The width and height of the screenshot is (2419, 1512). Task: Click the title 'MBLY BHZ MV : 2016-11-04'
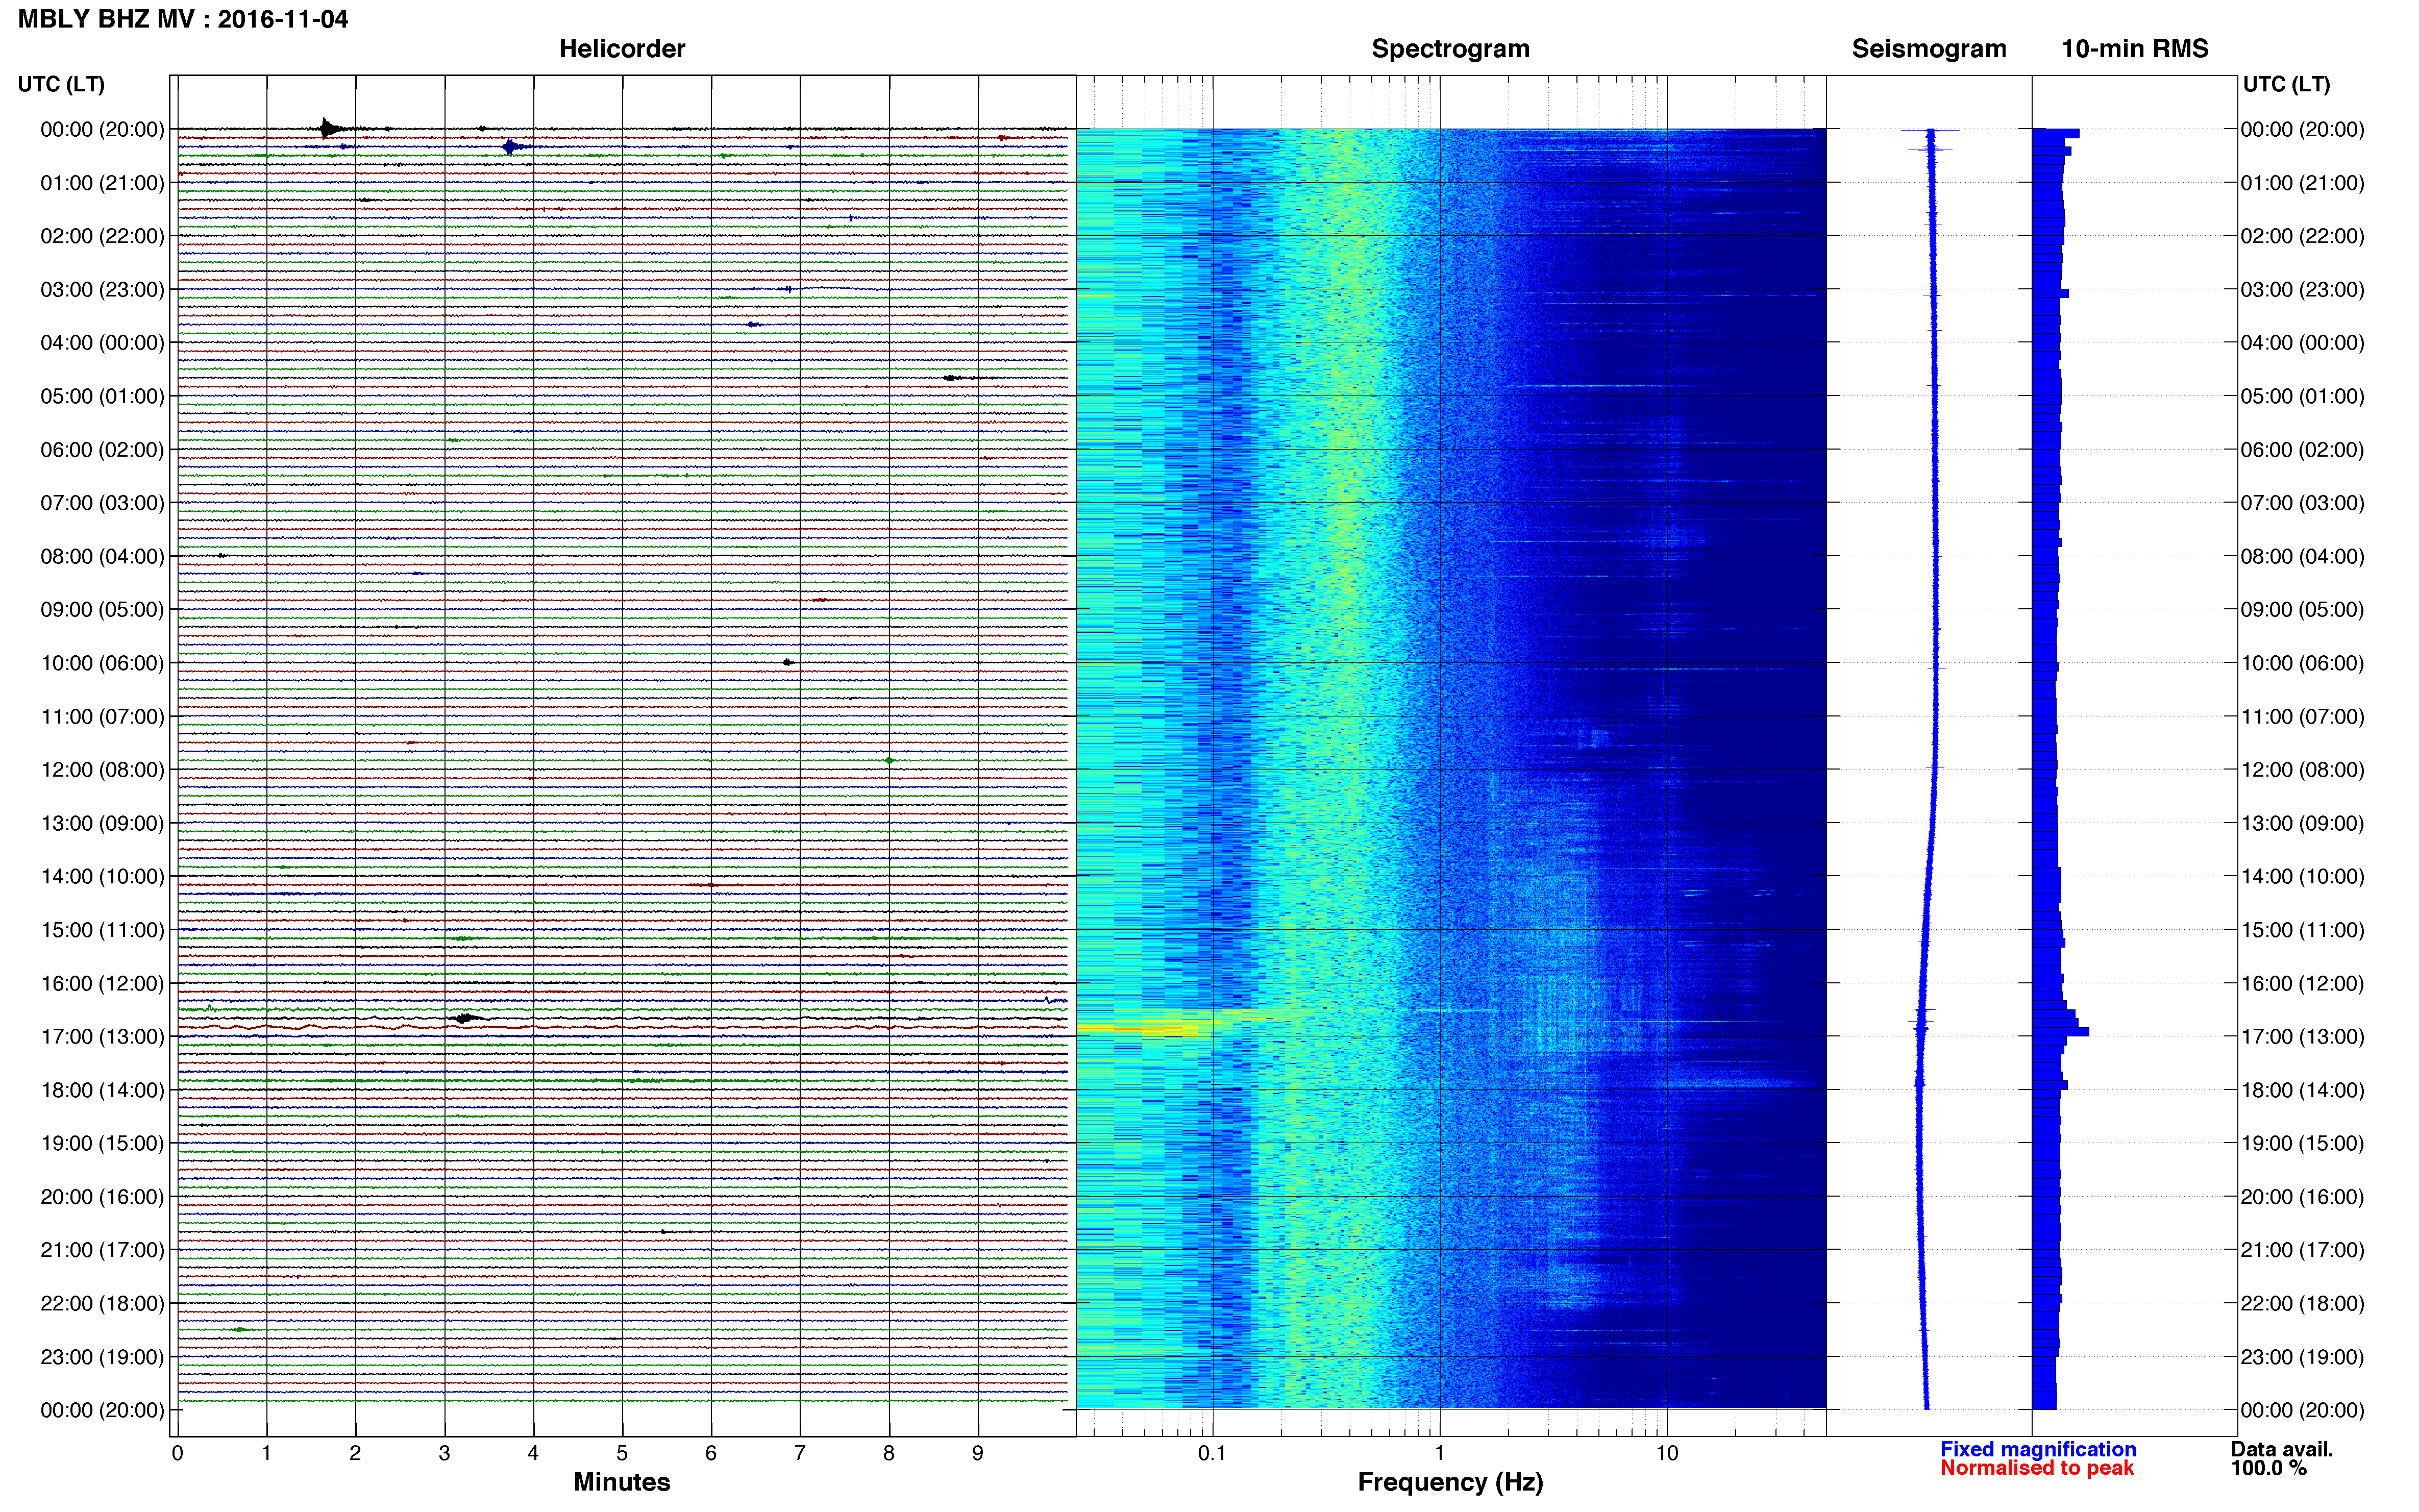click(183, 19)
